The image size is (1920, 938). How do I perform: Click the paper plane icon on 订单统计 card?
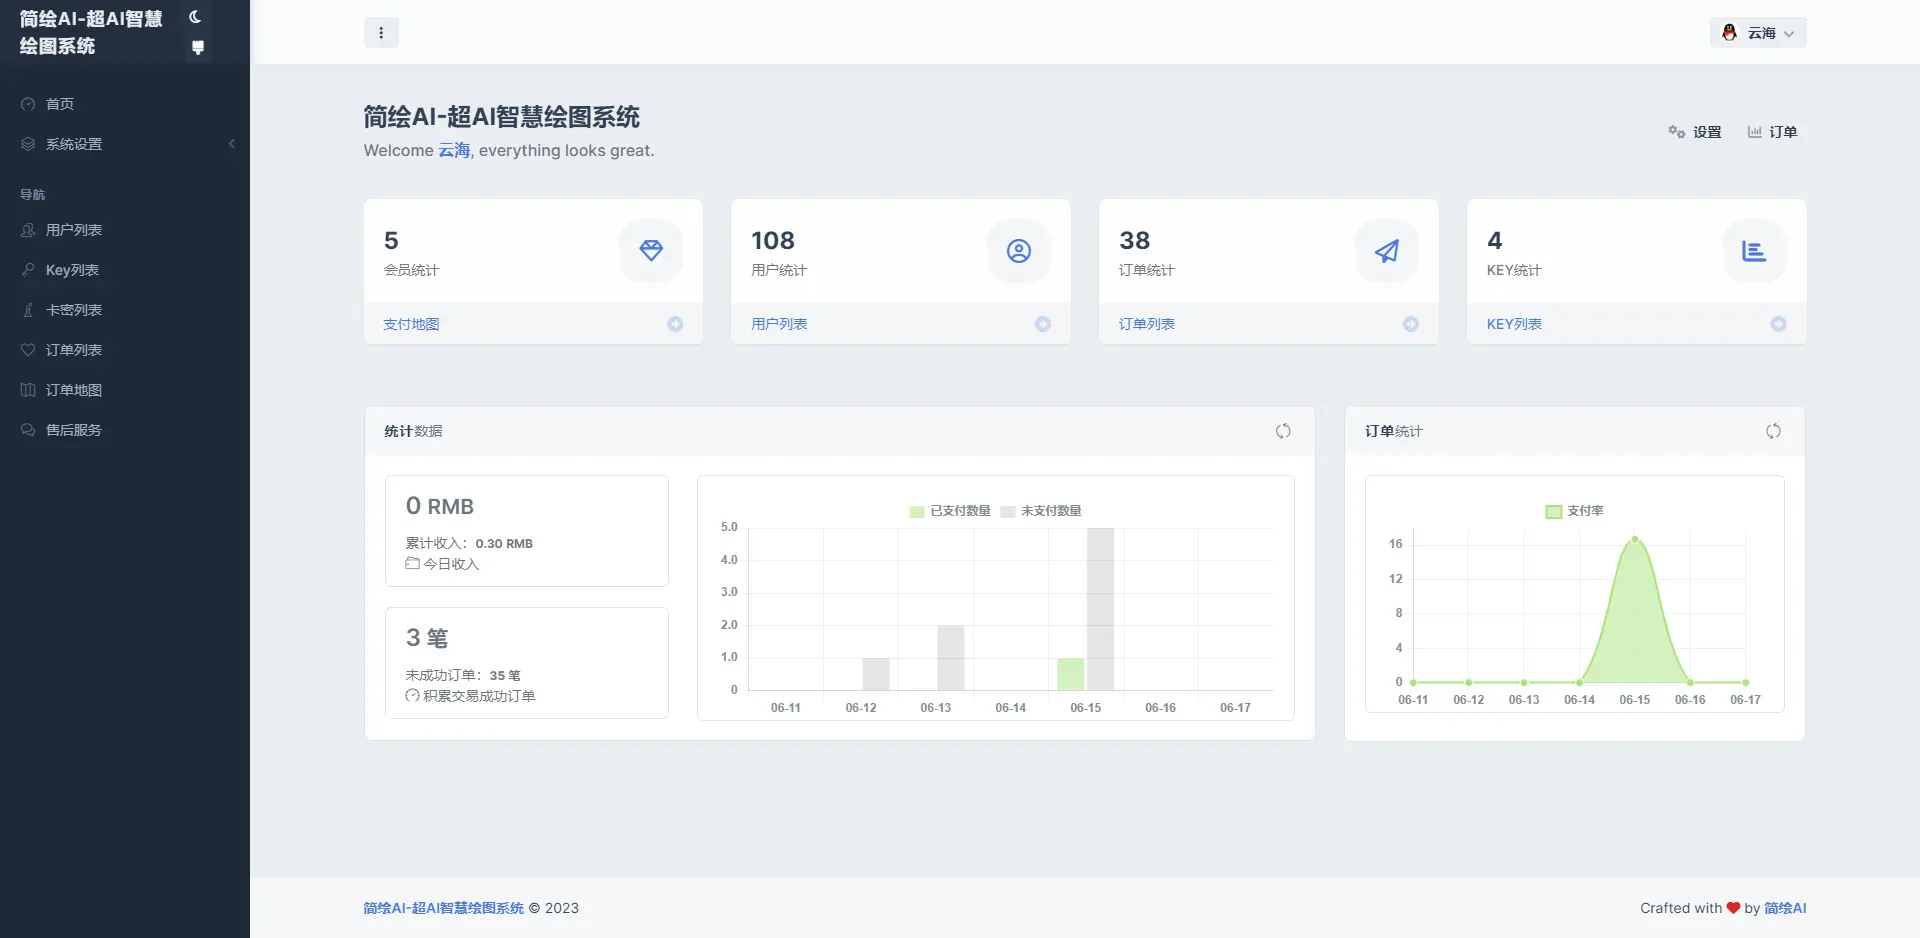tap(1386, 251)
